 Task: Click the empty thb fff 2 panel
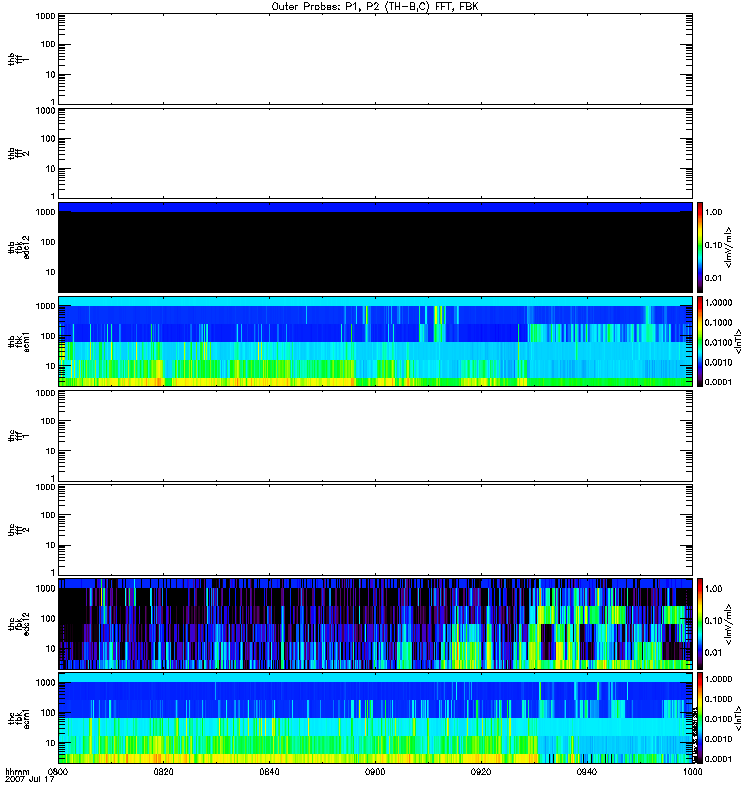(x=375, y=153)
